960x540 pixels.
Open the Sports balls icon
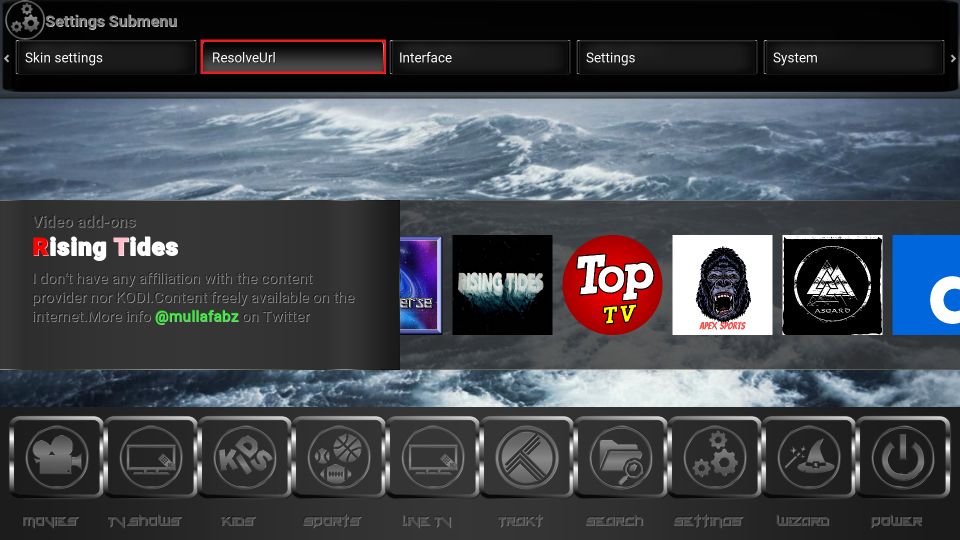click(339, 457)
